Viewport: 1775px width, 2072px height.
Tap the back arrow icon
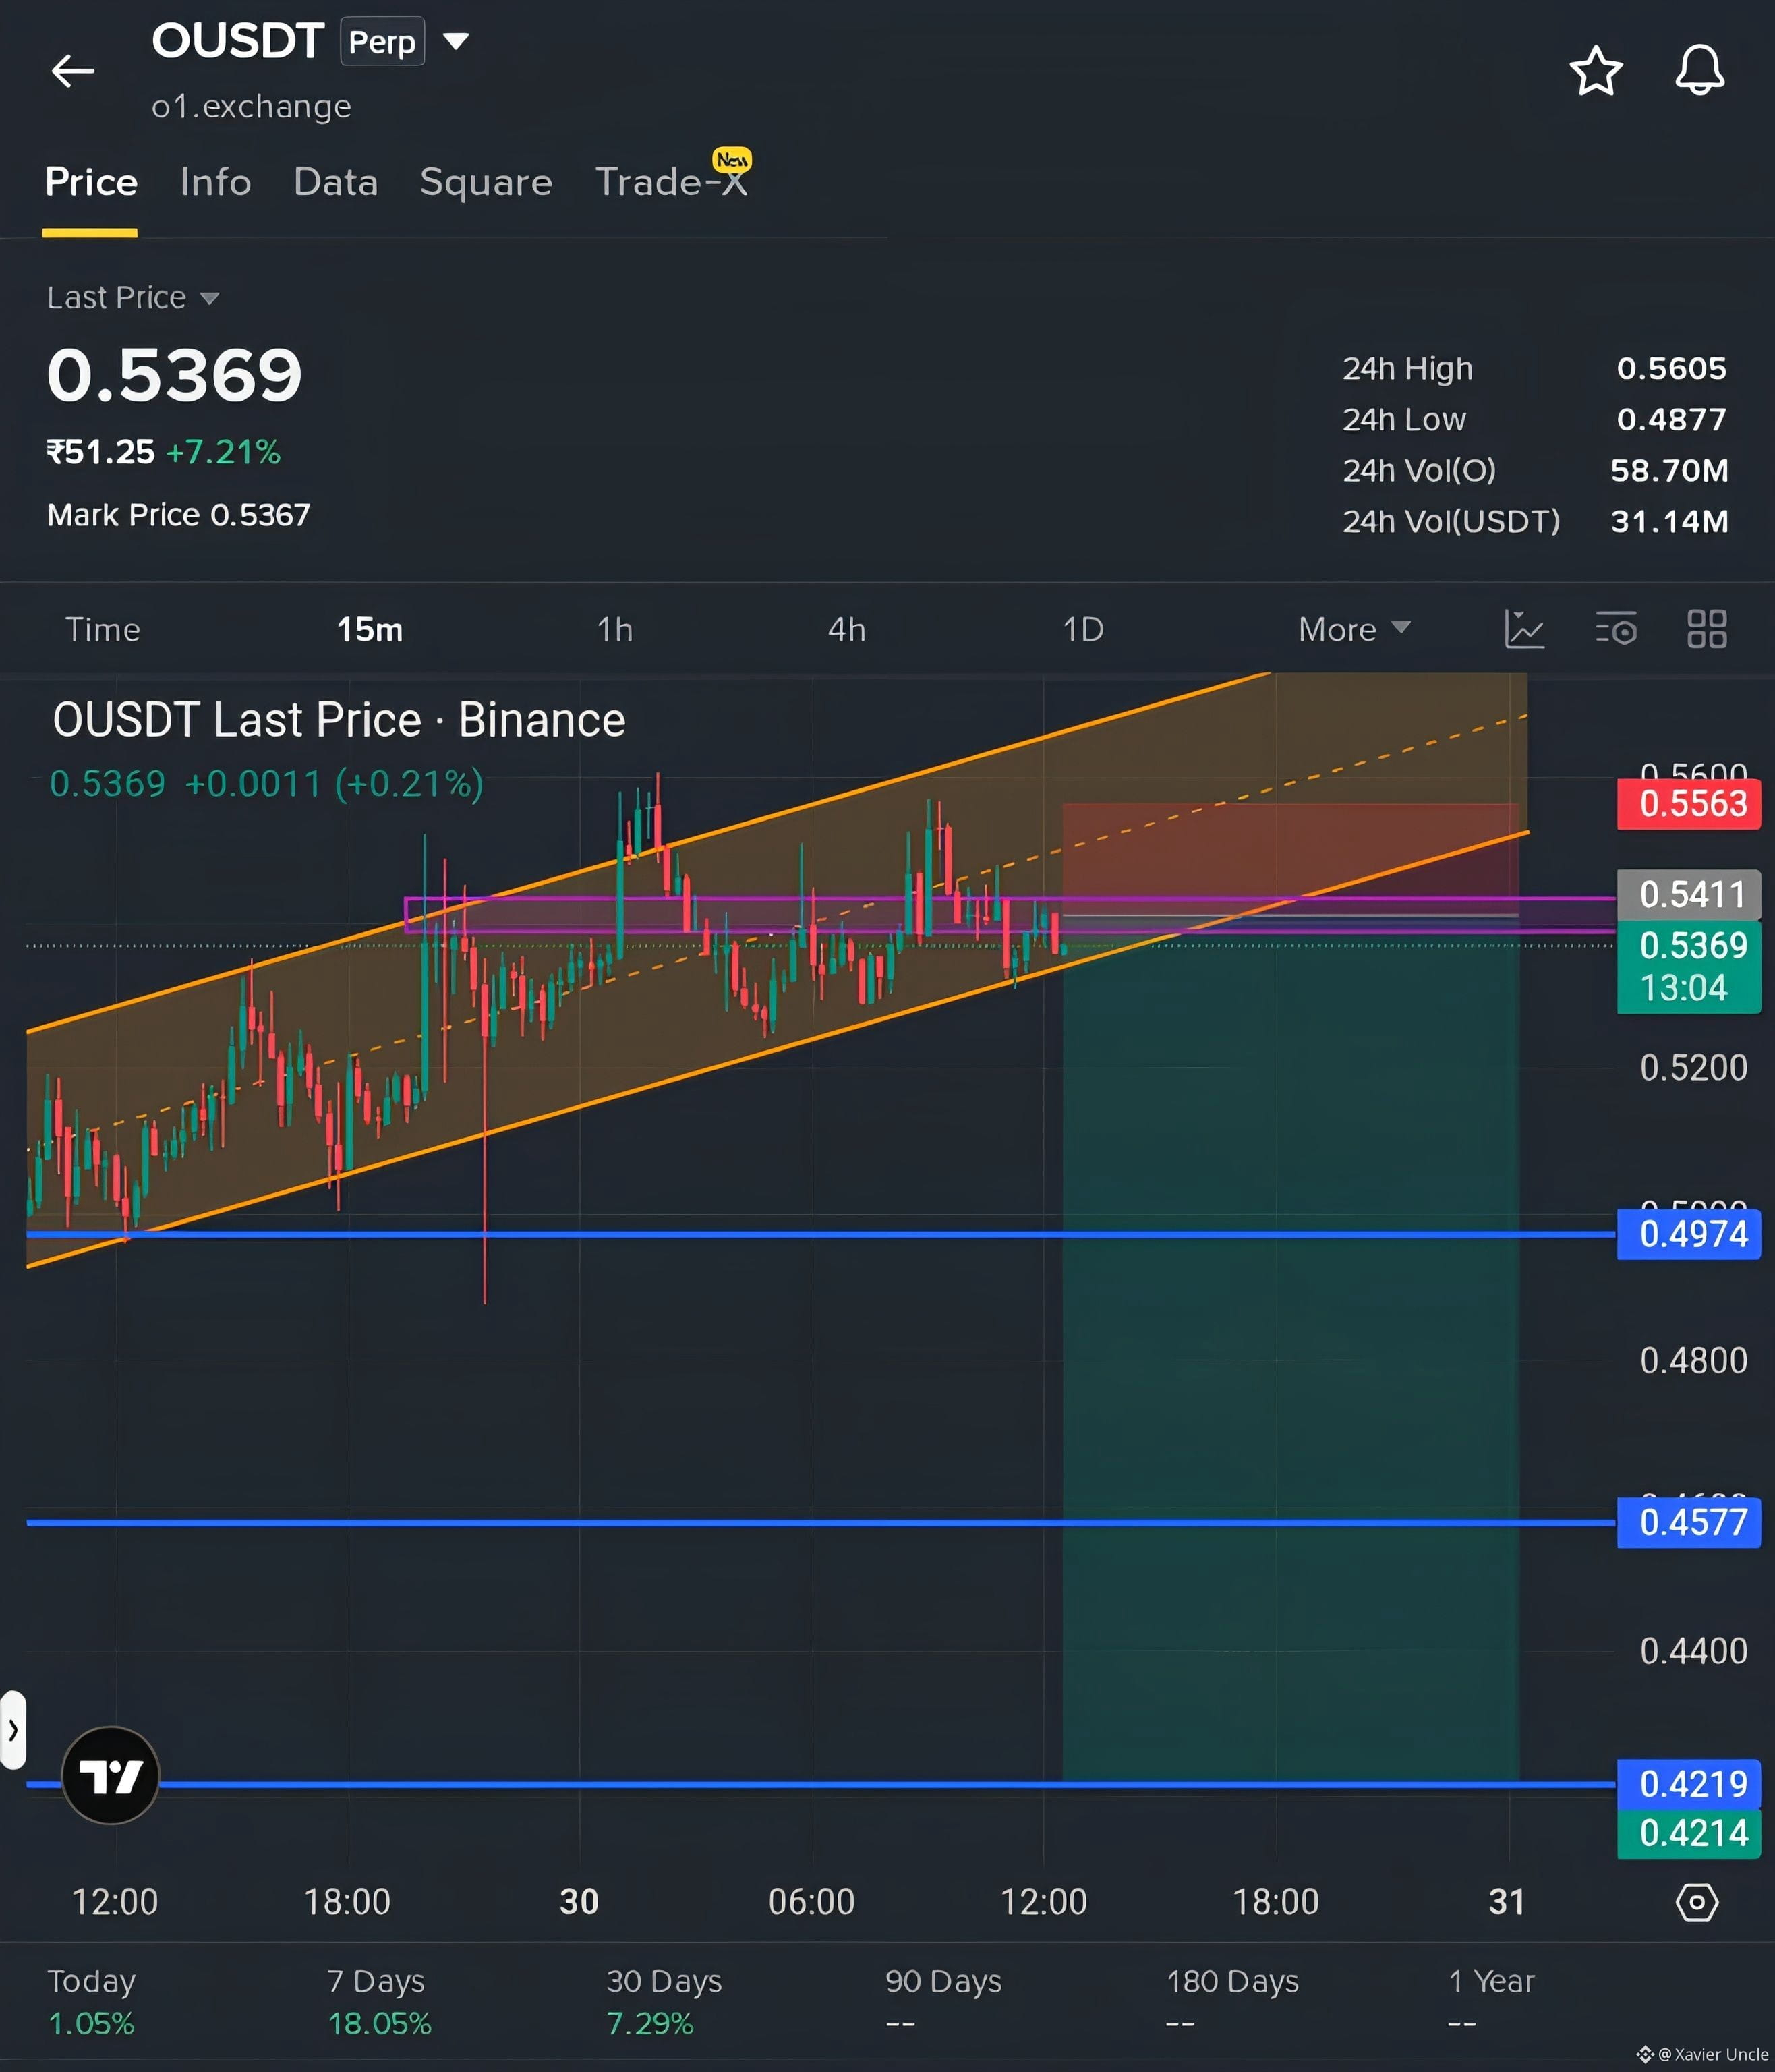72,71
